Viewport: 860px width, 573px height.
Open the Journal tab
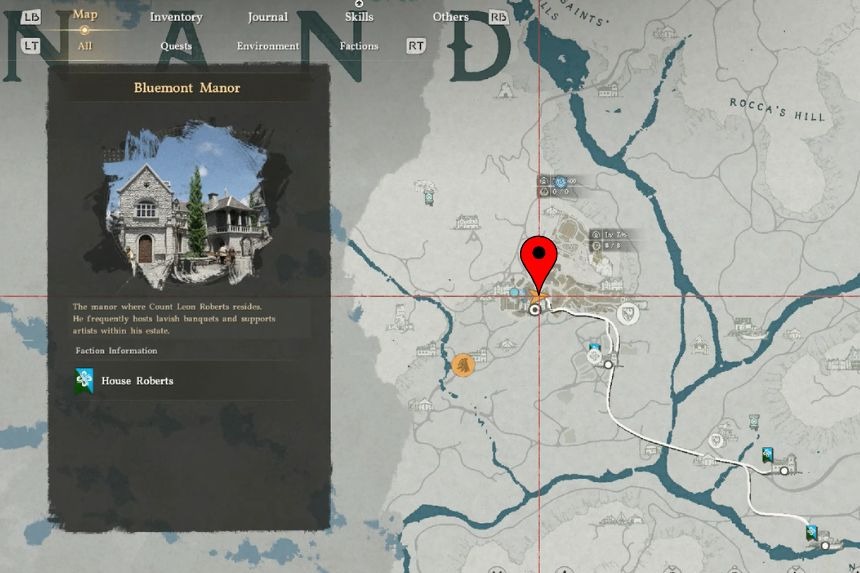pos(267,17)
